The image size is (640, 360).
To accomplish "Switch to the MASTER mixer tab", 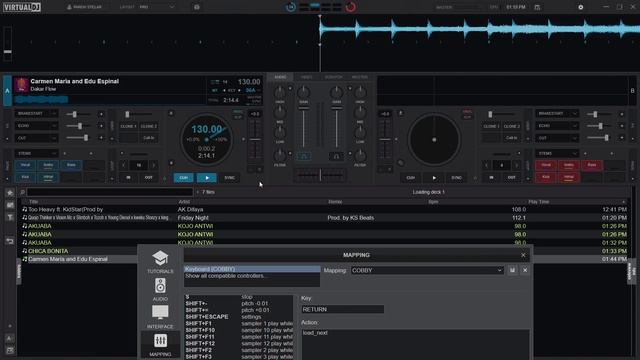I will (360, 77).
